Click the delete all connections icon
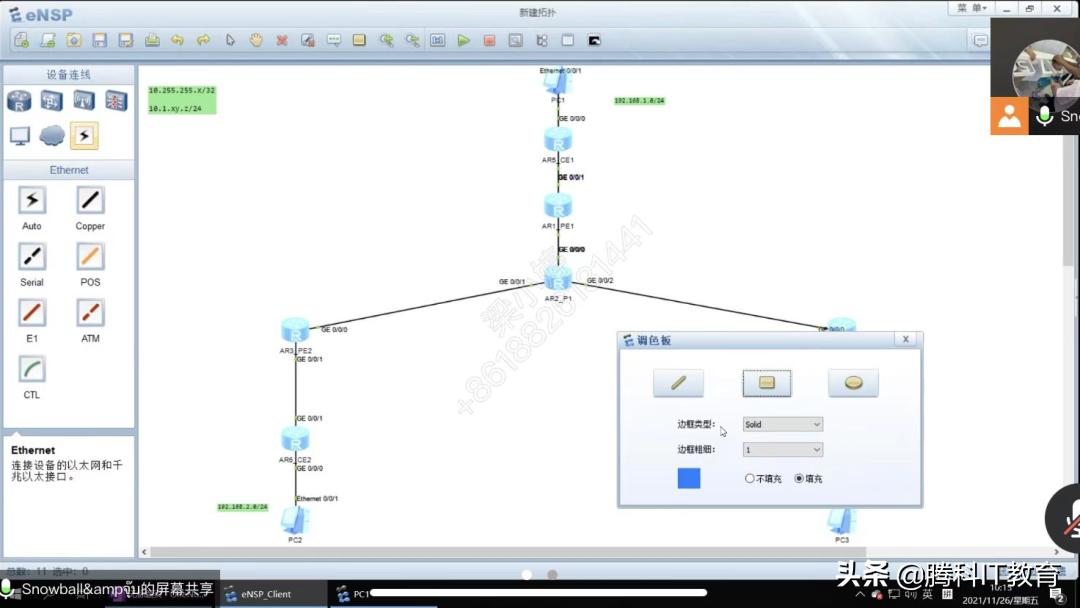1080x608 pixels. click(x=308, y=40)
